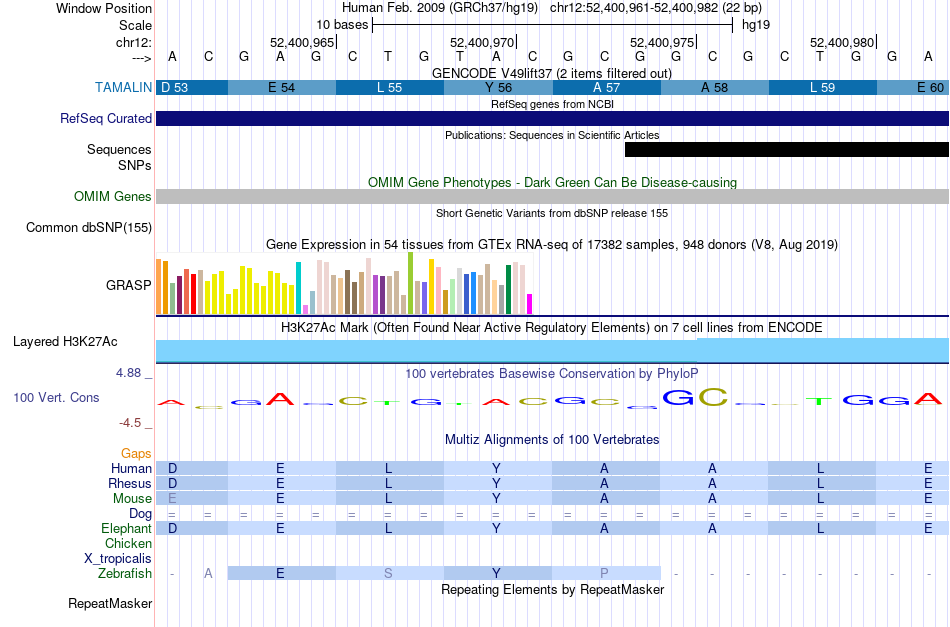
Task: Select the Human species row label
Action: [131, 468]
